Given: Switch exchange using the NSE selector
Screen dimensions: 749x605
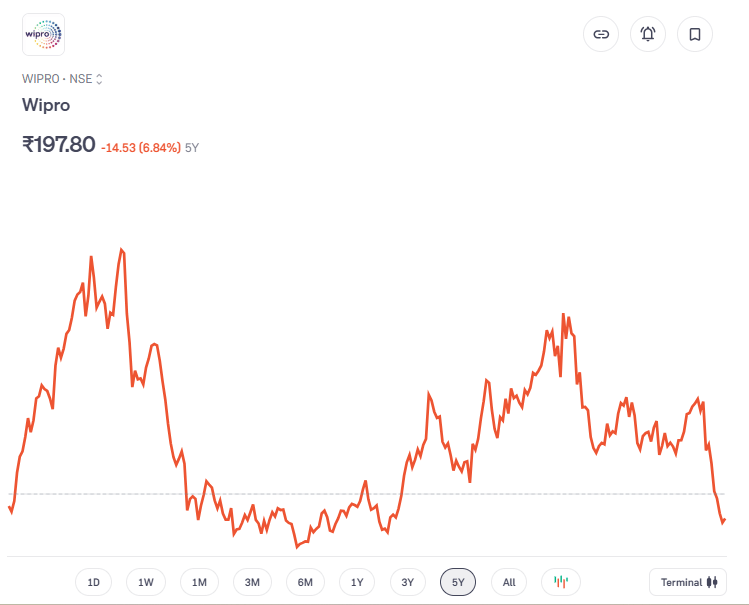Looking at the screenshot, I should (86, 79).
